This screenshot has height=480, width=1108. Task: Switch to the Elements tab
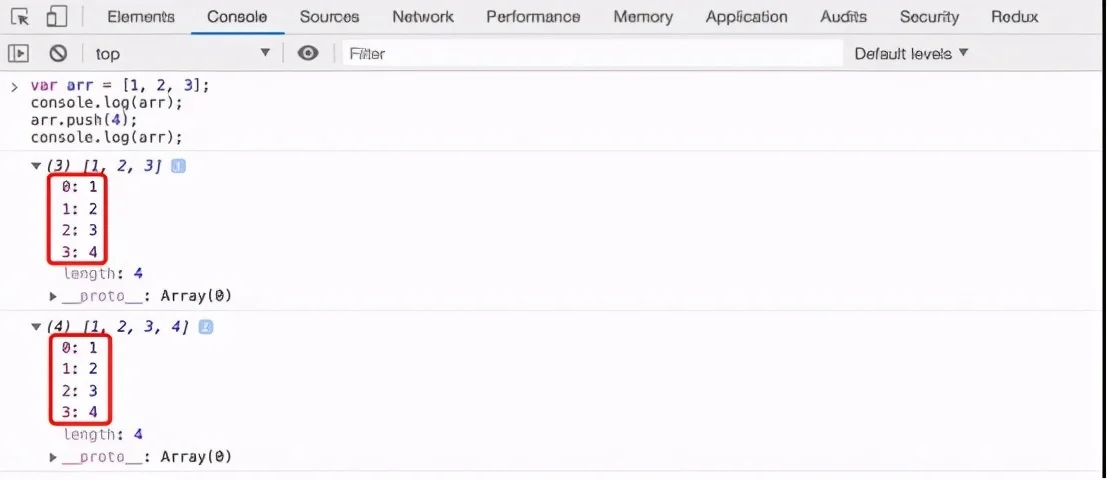tap(140, 17)
